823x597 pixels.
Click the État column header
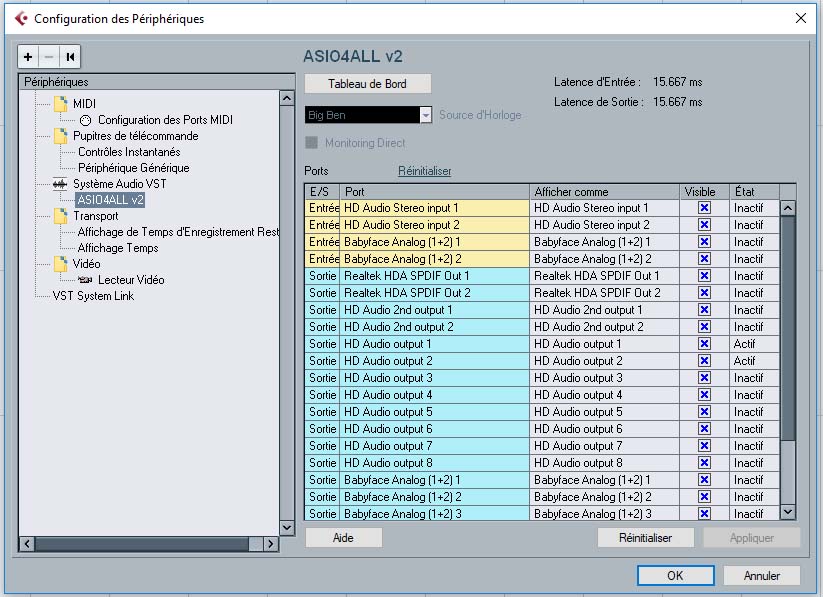(754, 192)
